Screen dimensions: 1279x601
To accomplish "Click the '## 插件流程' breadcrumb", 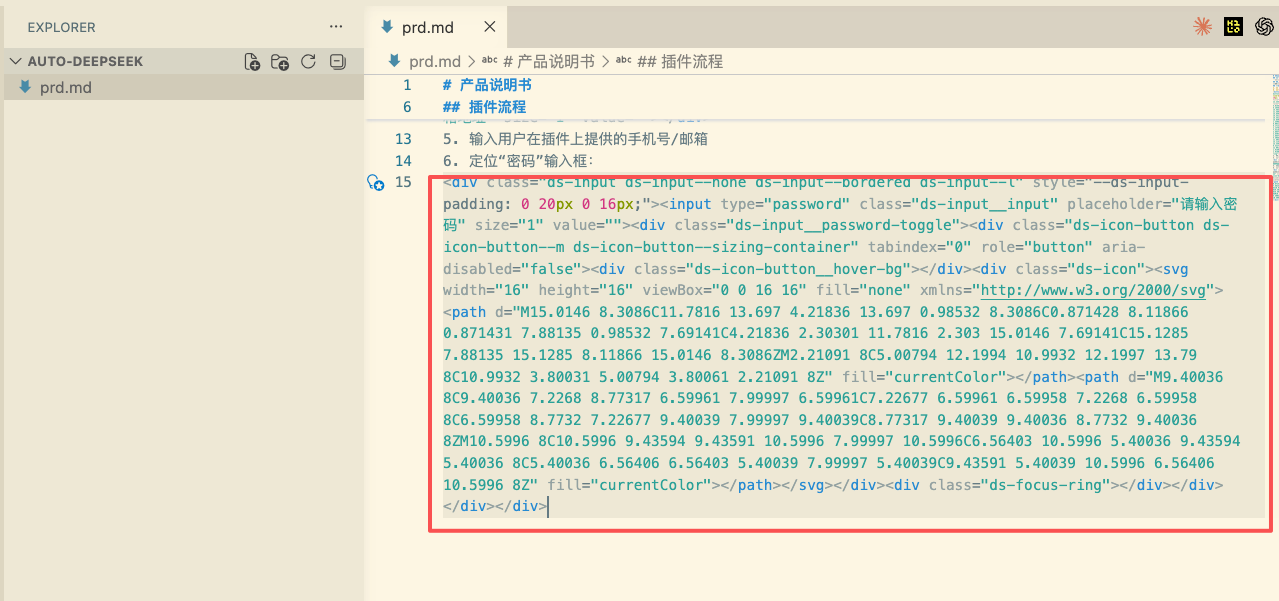I will point(679,62).
